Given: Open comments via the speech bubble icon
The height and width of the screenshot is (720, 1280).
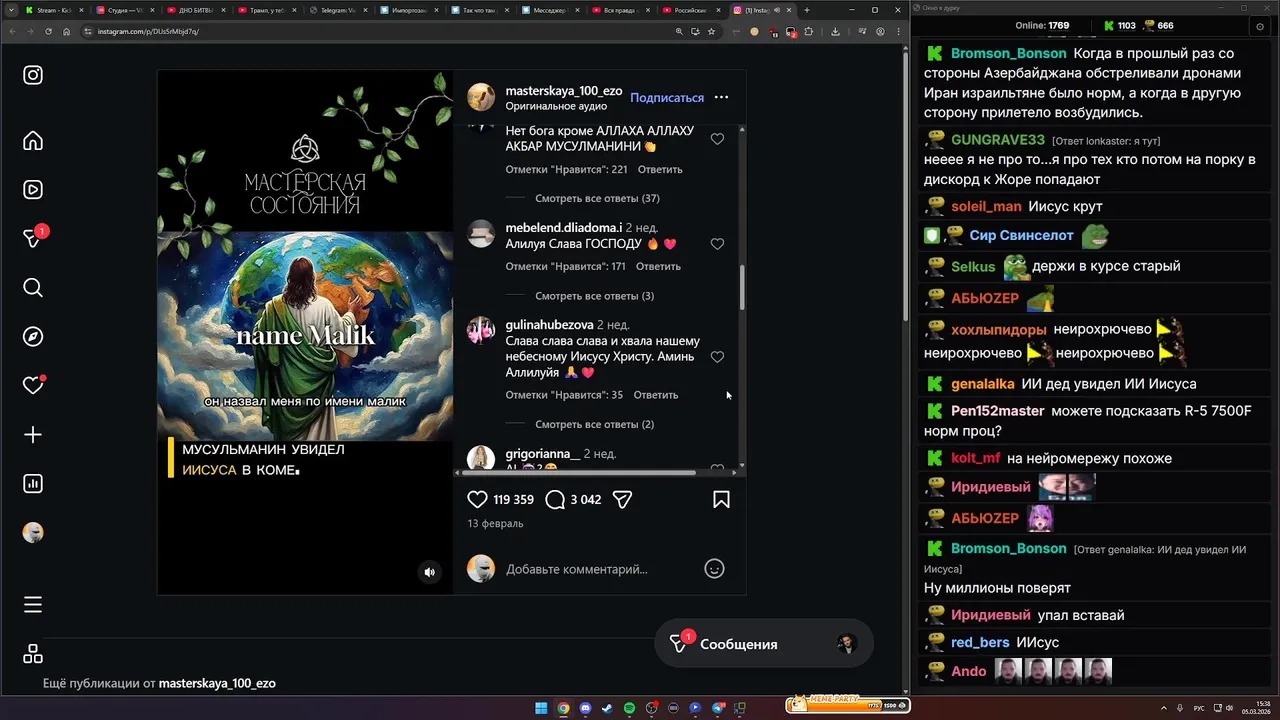Looking at the screenshot, I should pos(555,499).
